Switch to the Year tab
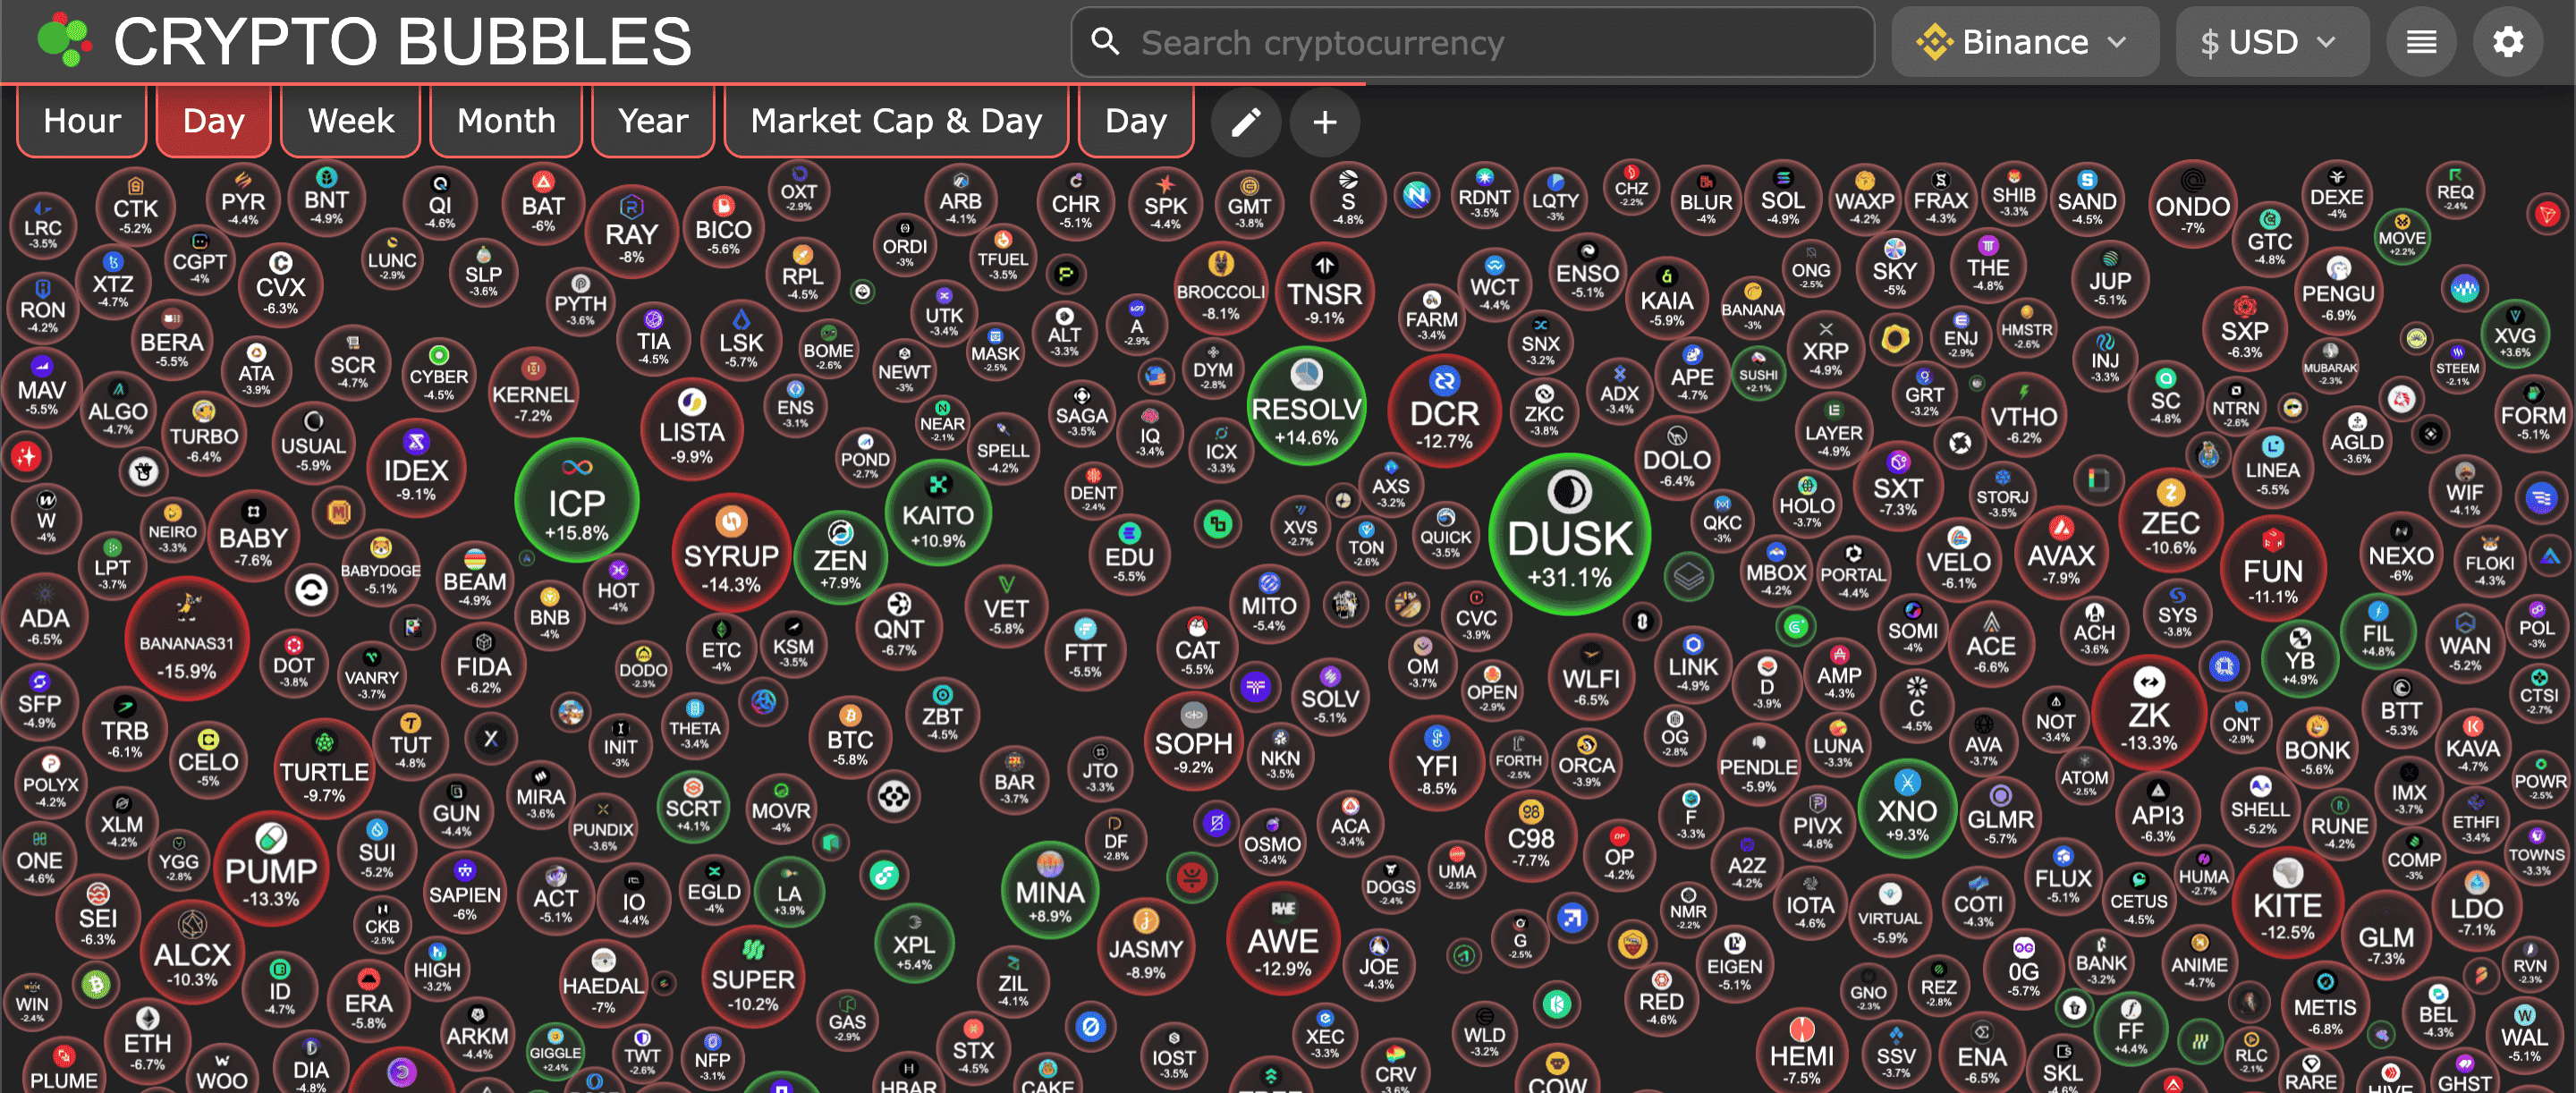The image size is (2576, 1093). [x=653, y=121]
